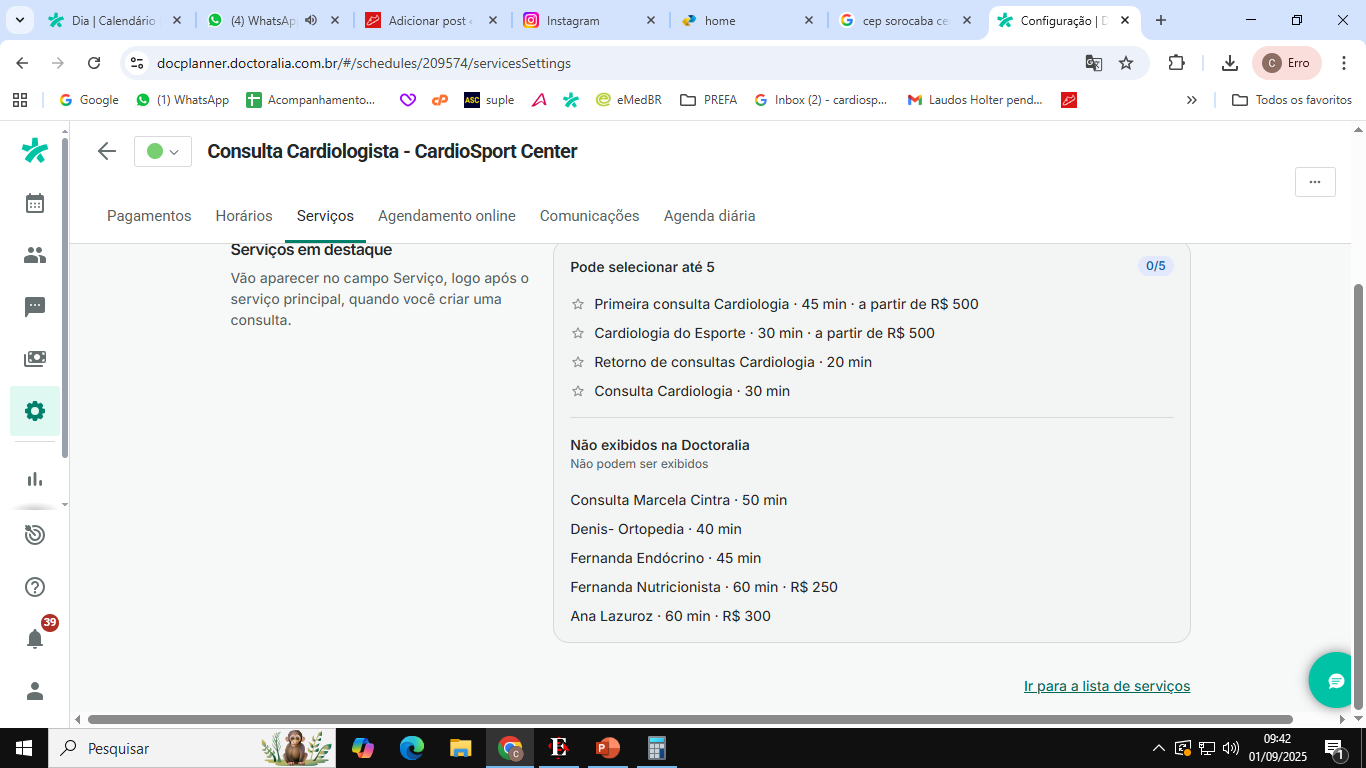The width and height of the screenshot is (1366, 768).
Task: Star the Primeira consulta Cardiologia service
Action: click(577, 304)
